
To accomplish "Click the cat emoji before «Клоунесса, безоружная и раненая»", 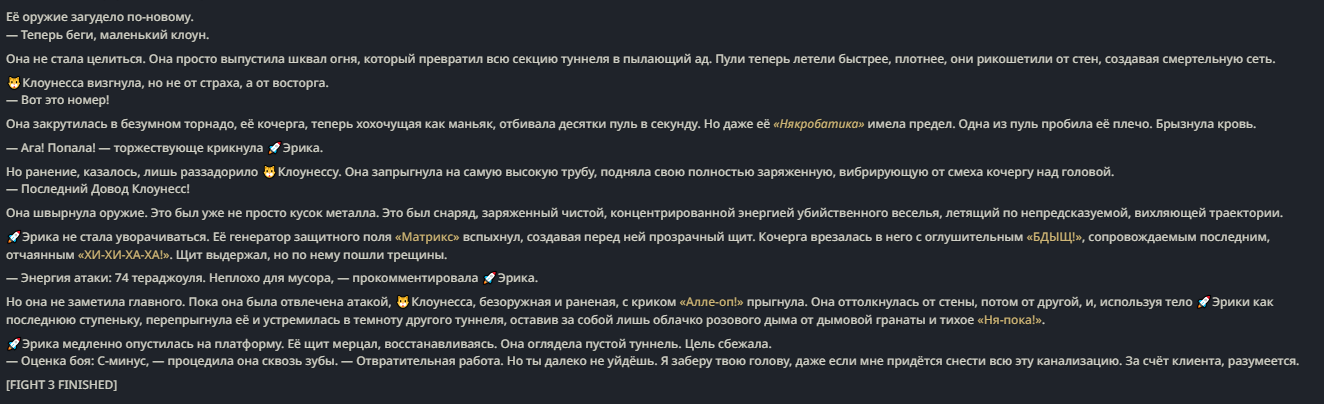I will click(403, 302).
